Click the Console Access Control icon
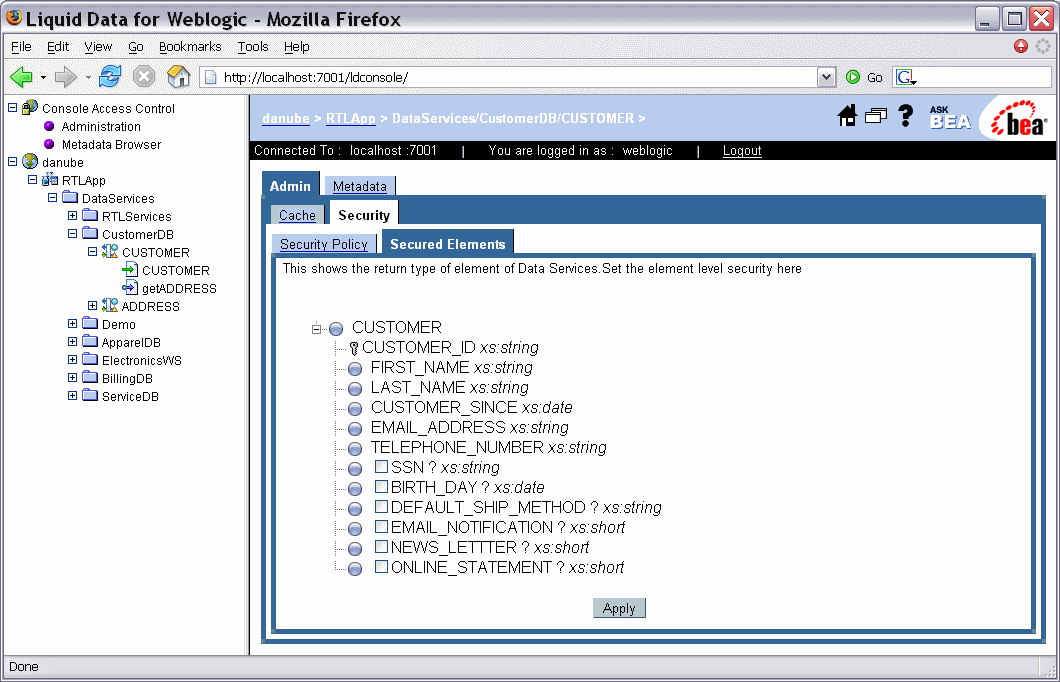Screen dimensions: 1060x682 pos(30,107)
